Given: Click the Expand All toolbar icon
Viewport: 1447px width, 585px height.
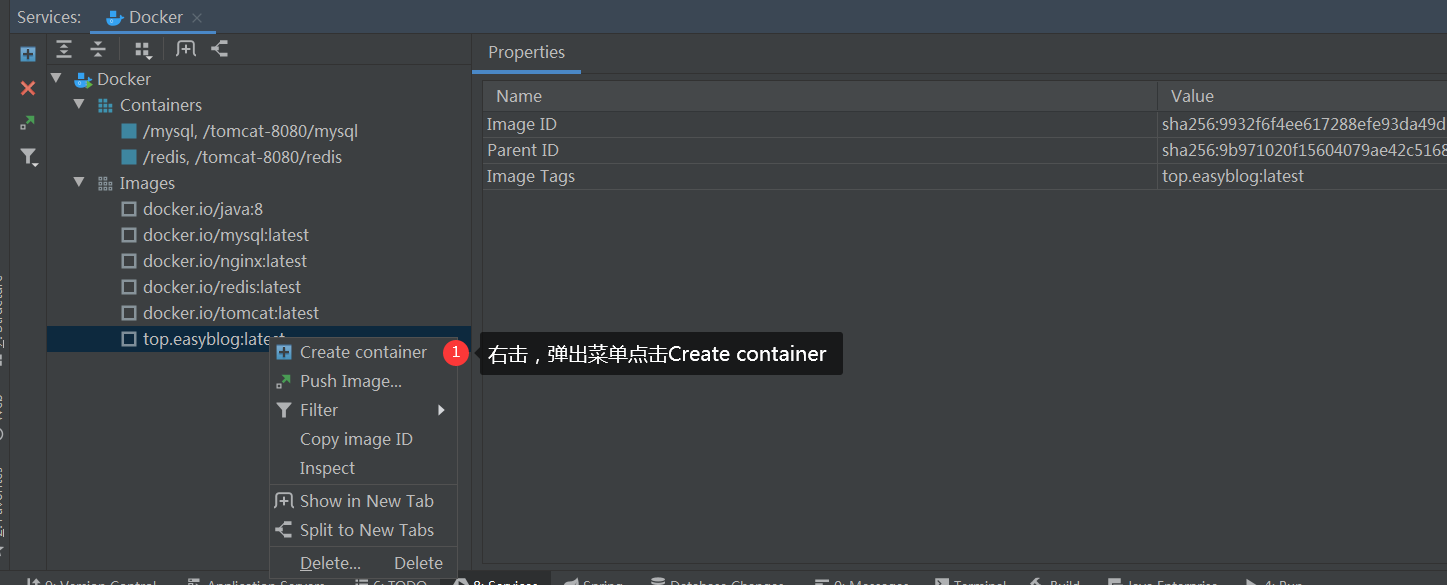Looking at the screenshot, I should coord(64,49).
